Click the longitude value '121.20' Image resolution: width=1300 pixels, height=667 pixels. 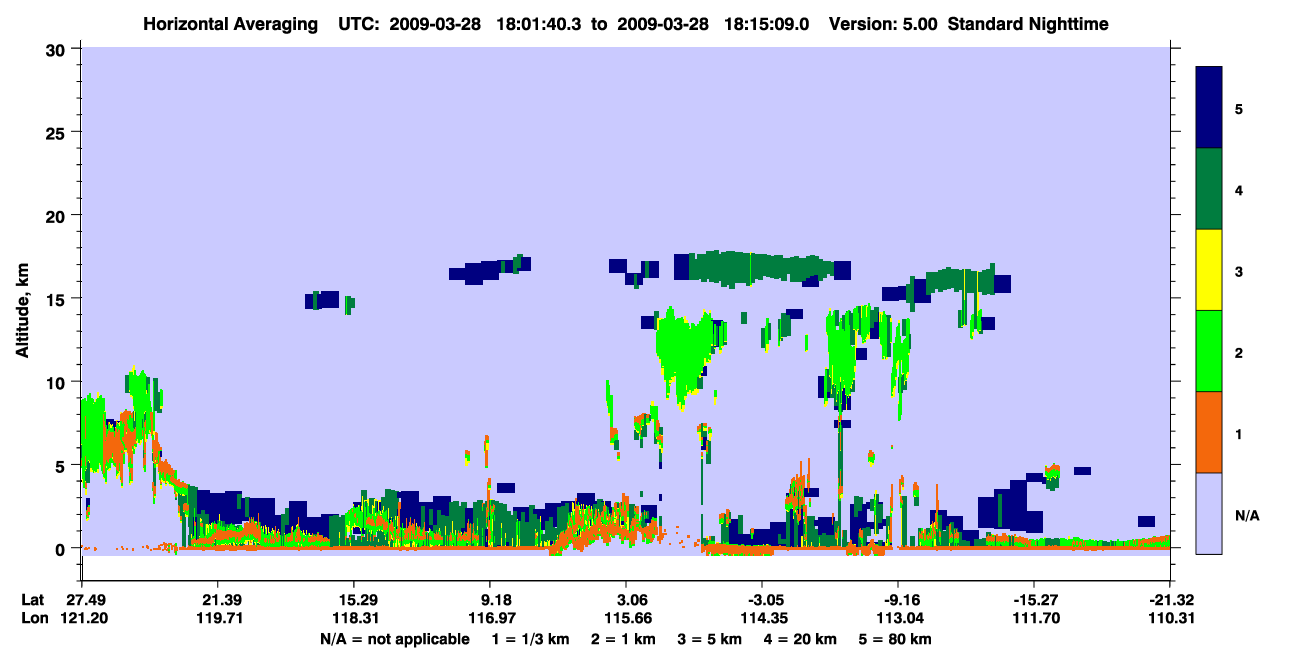coord(82,618)
